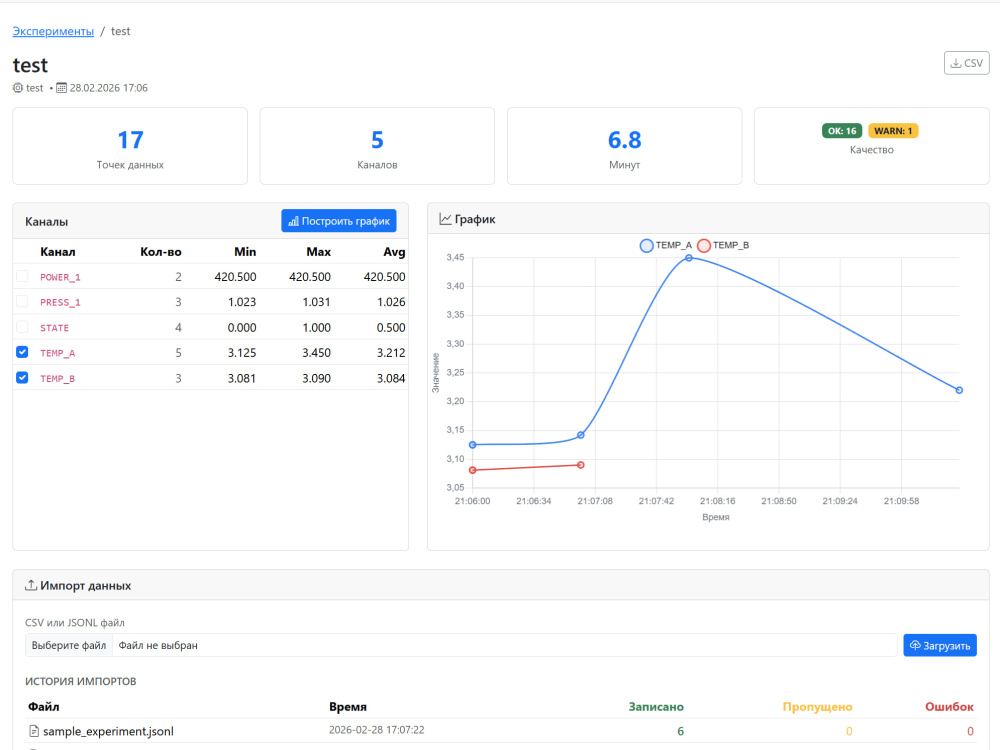This screenshot has width=1000, height=750.
Task: Click the WARN: 1 quality badge
Action: (893, 131)
